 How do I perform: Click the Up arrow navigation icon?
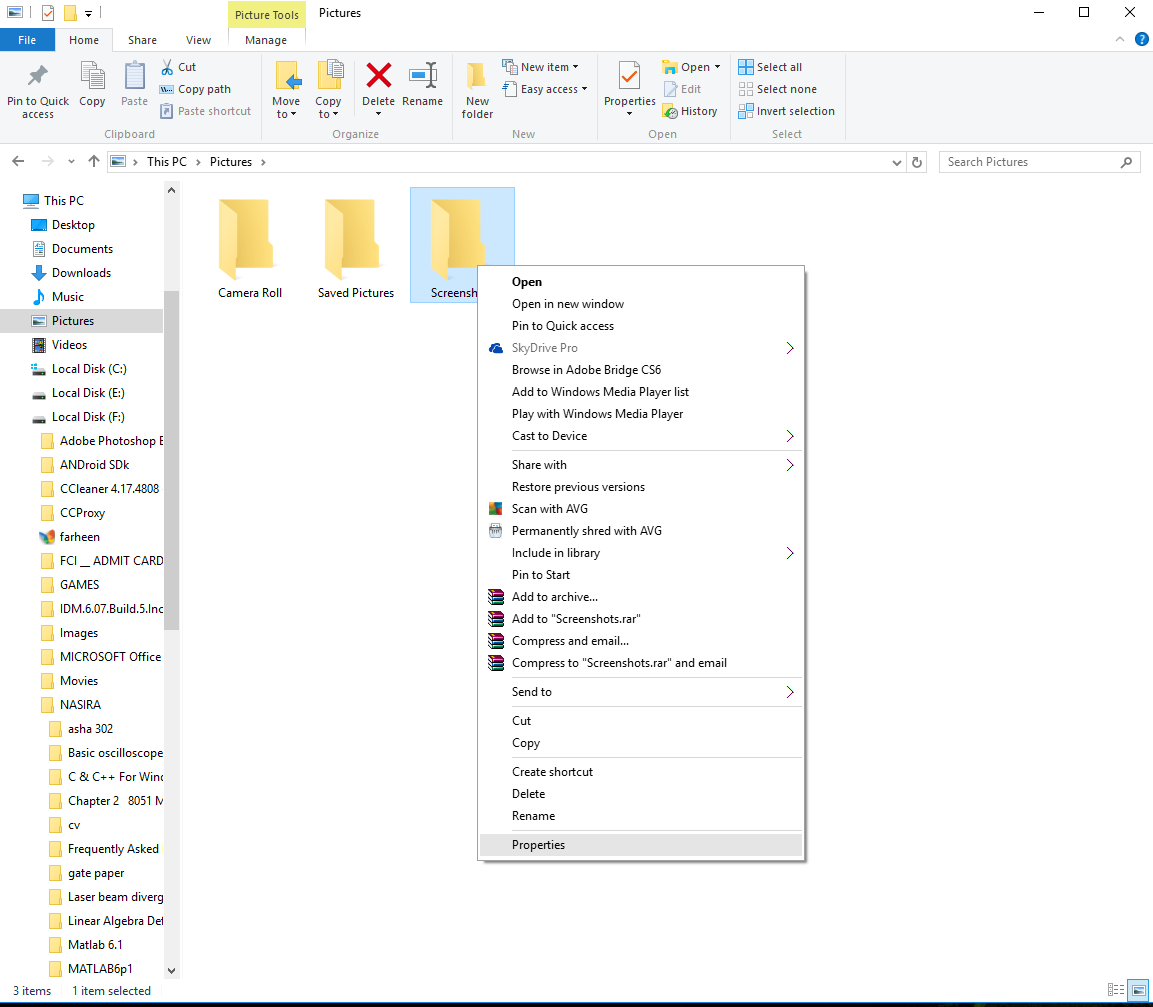click(94, 161)
